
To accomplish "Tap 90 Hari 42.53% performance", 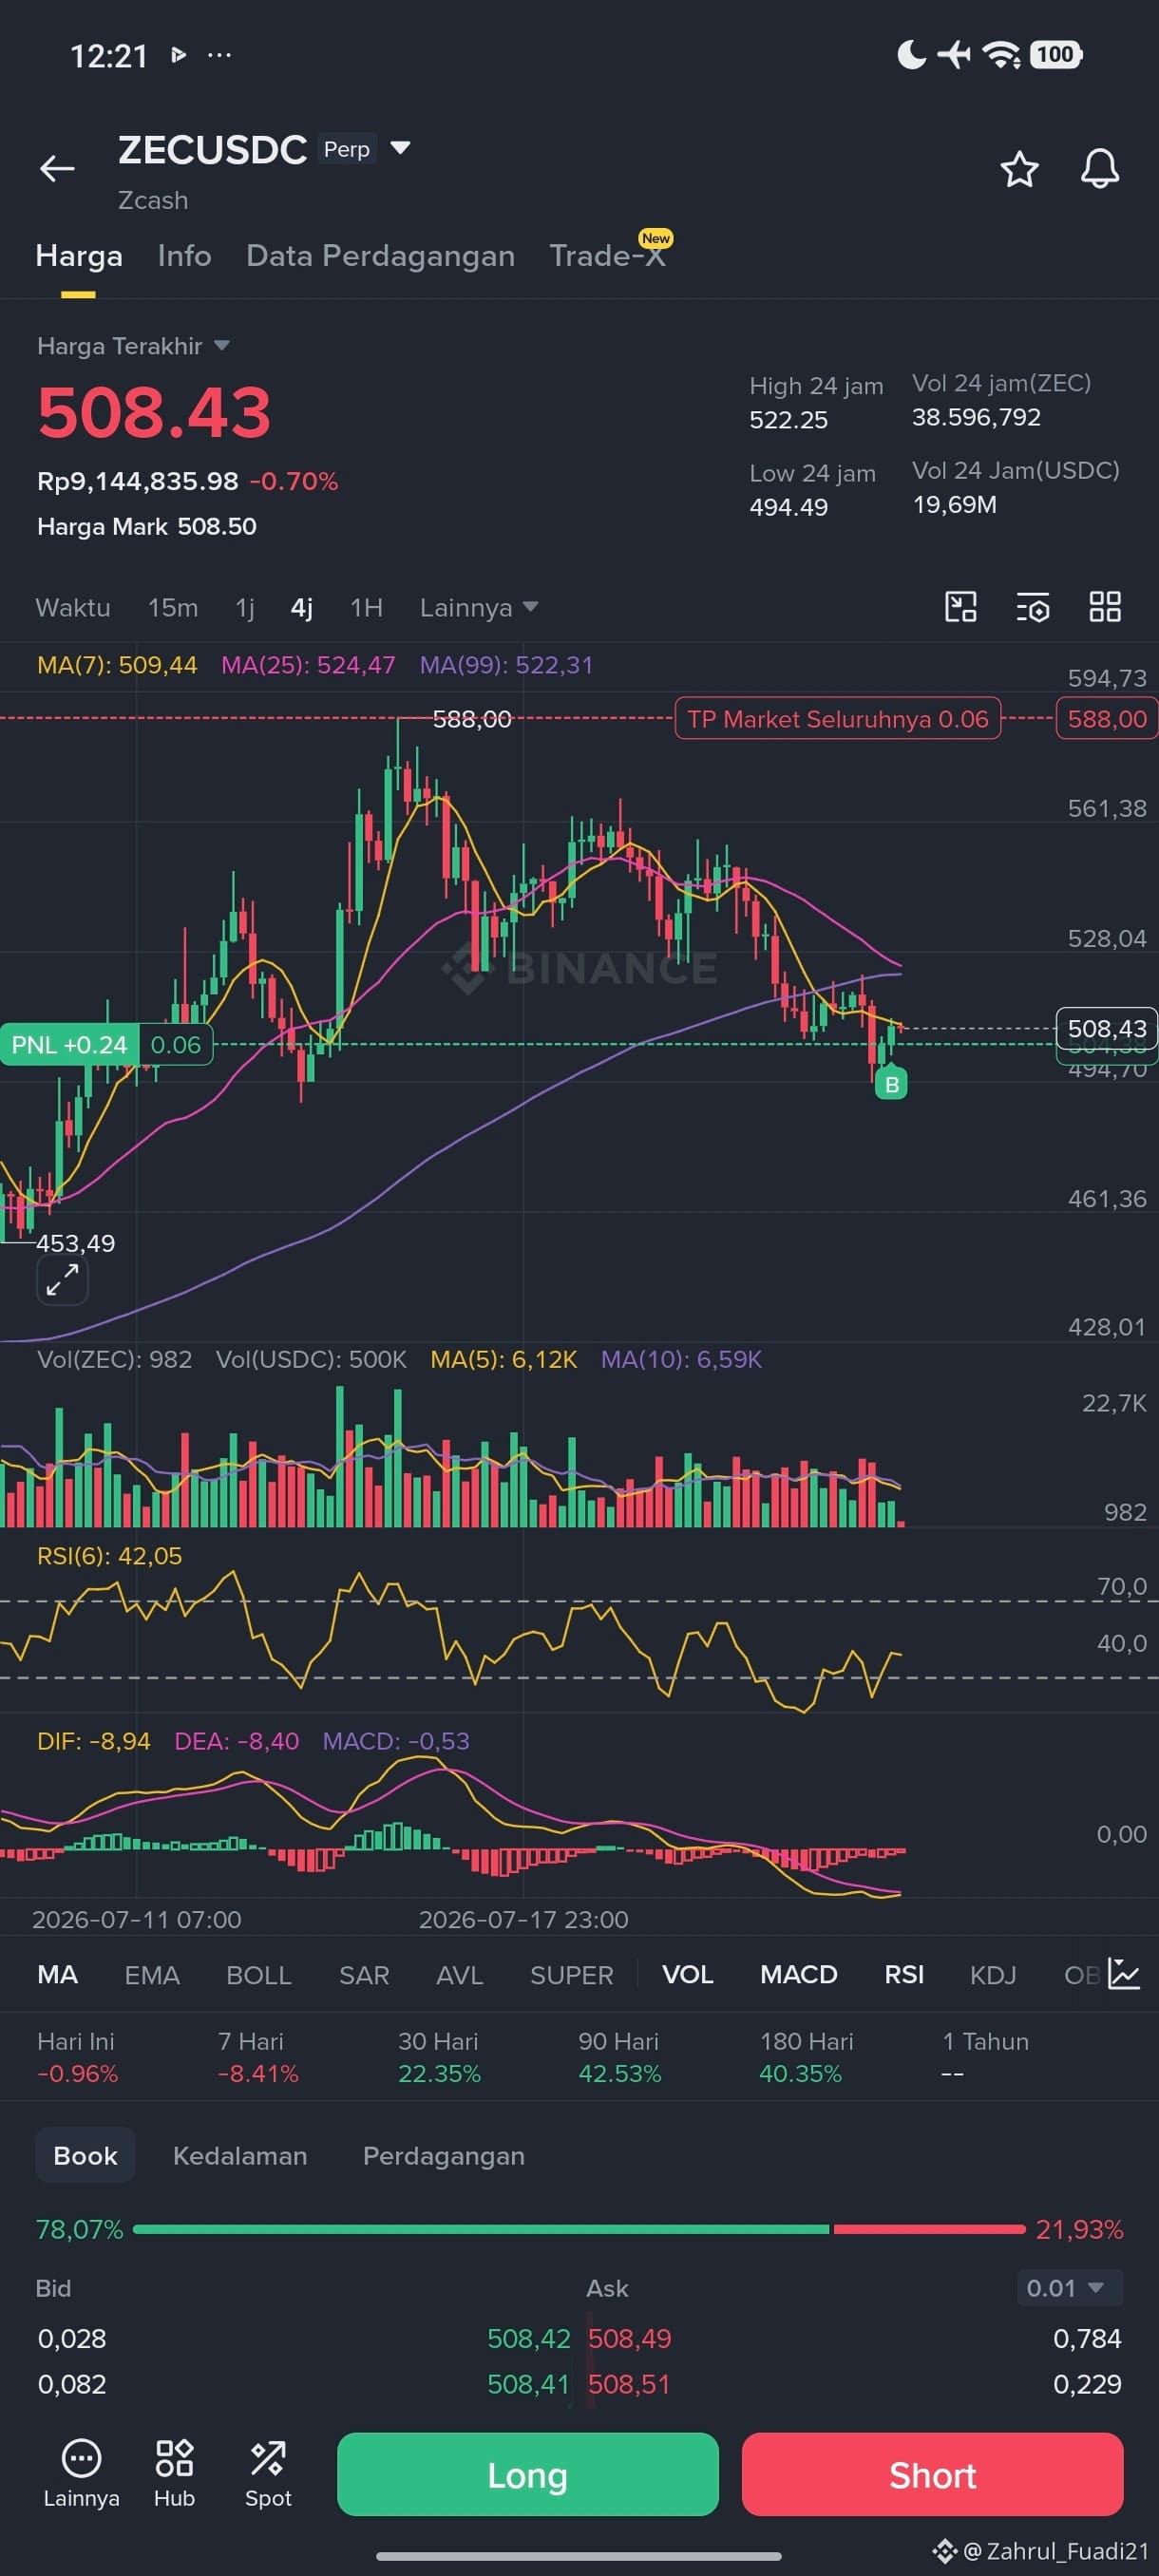I will pyautogui.click(x=619, y=2057).
